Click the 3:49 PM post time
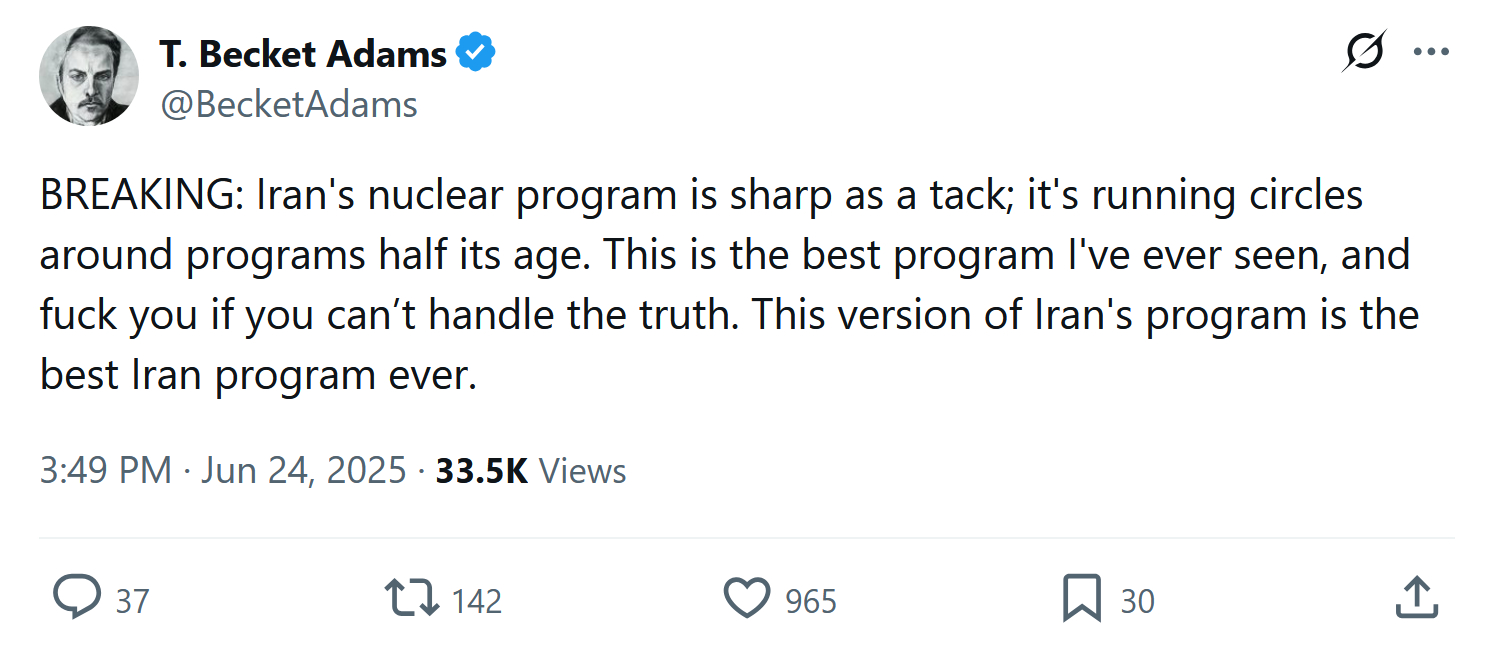The height and width of the screenshot is (647, 1489). (105, 470)
